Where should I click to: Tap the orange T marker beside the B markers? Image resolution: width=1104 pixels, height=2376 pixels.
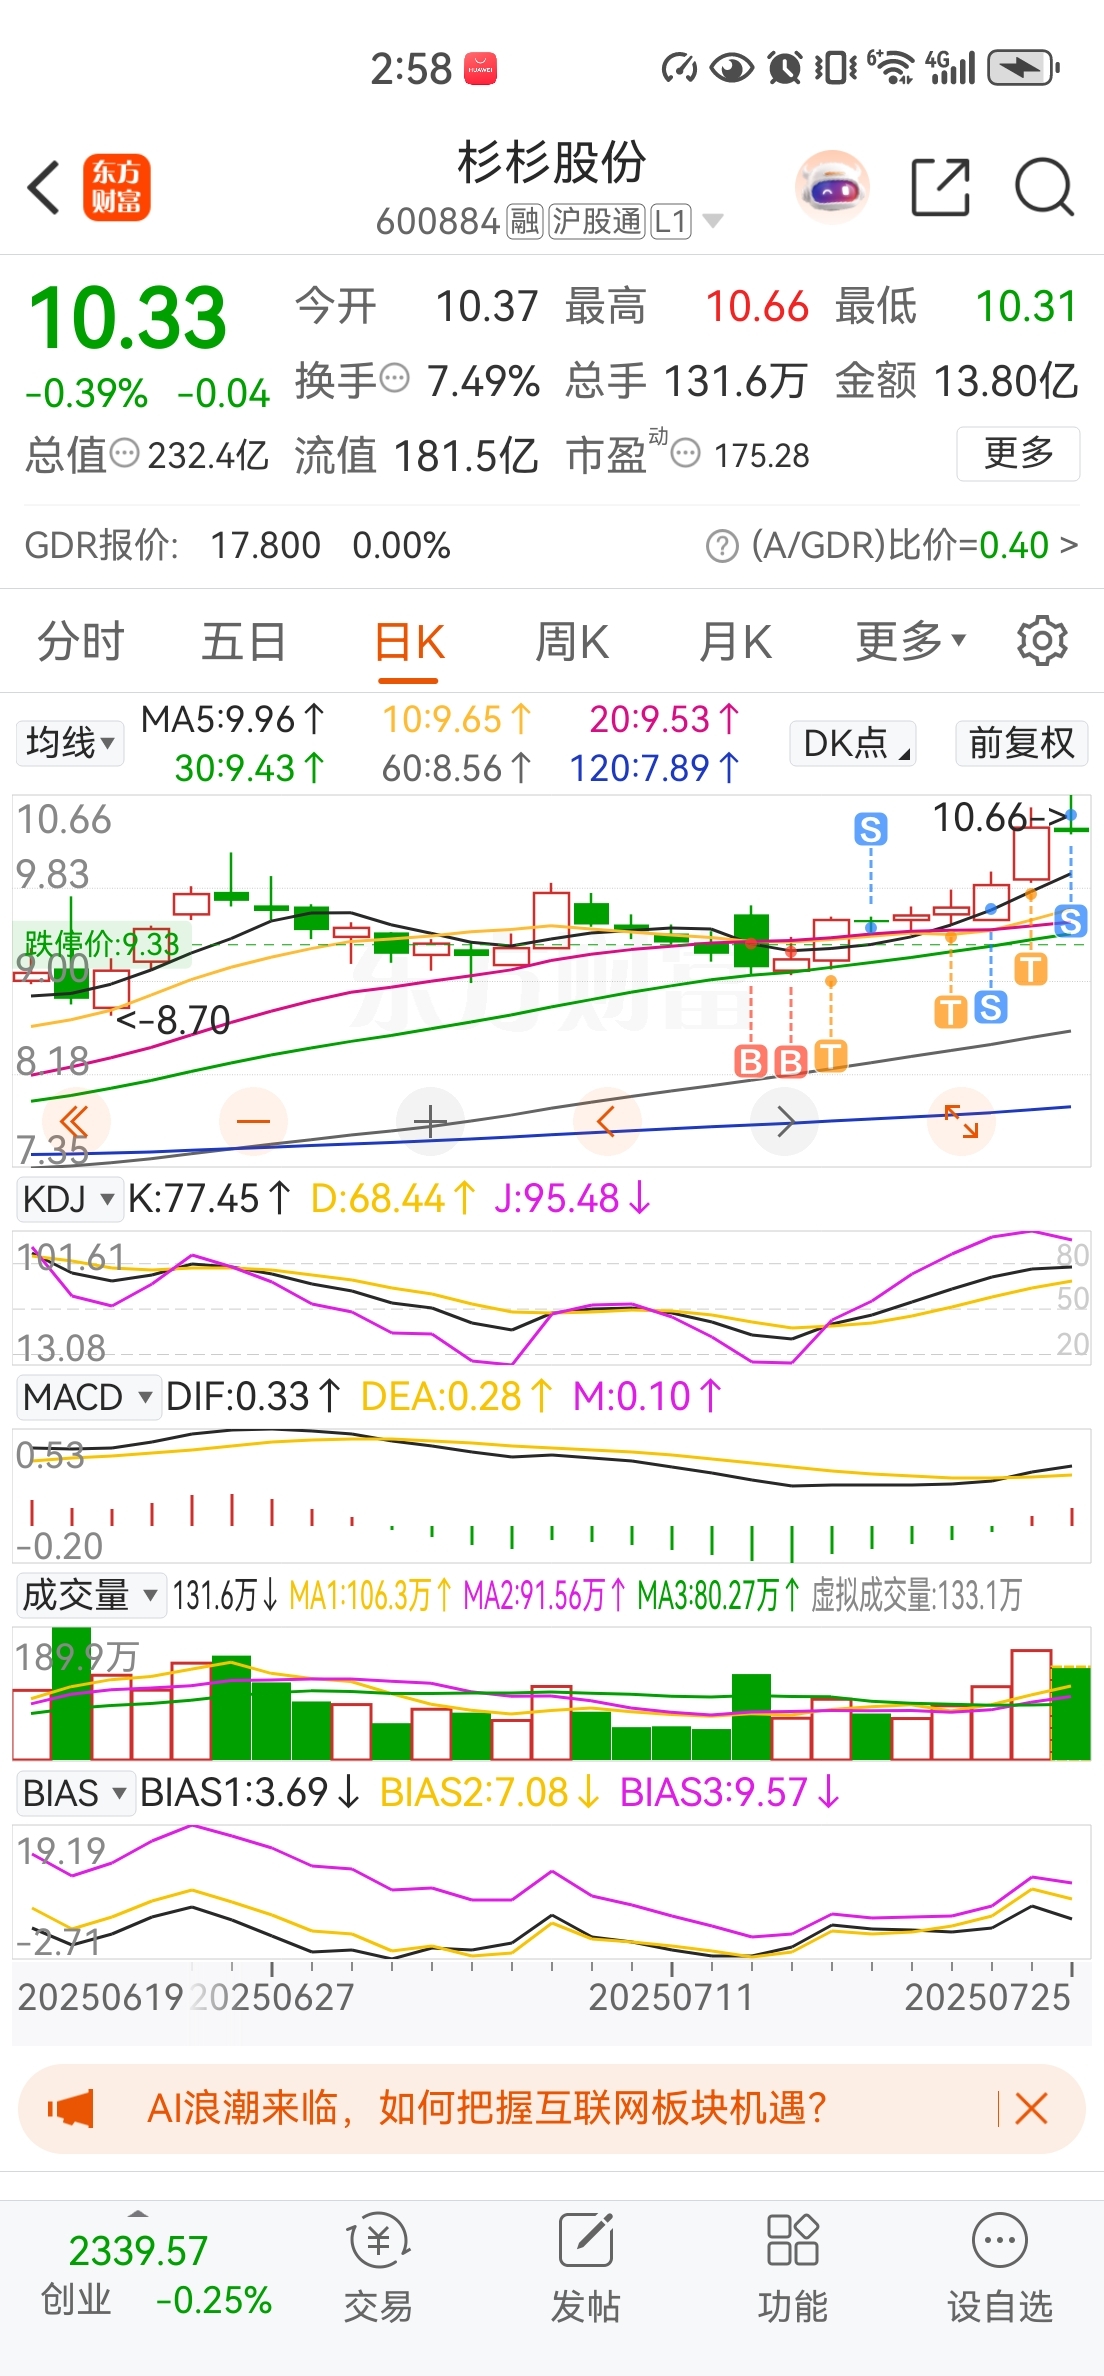click(831, 1055)
